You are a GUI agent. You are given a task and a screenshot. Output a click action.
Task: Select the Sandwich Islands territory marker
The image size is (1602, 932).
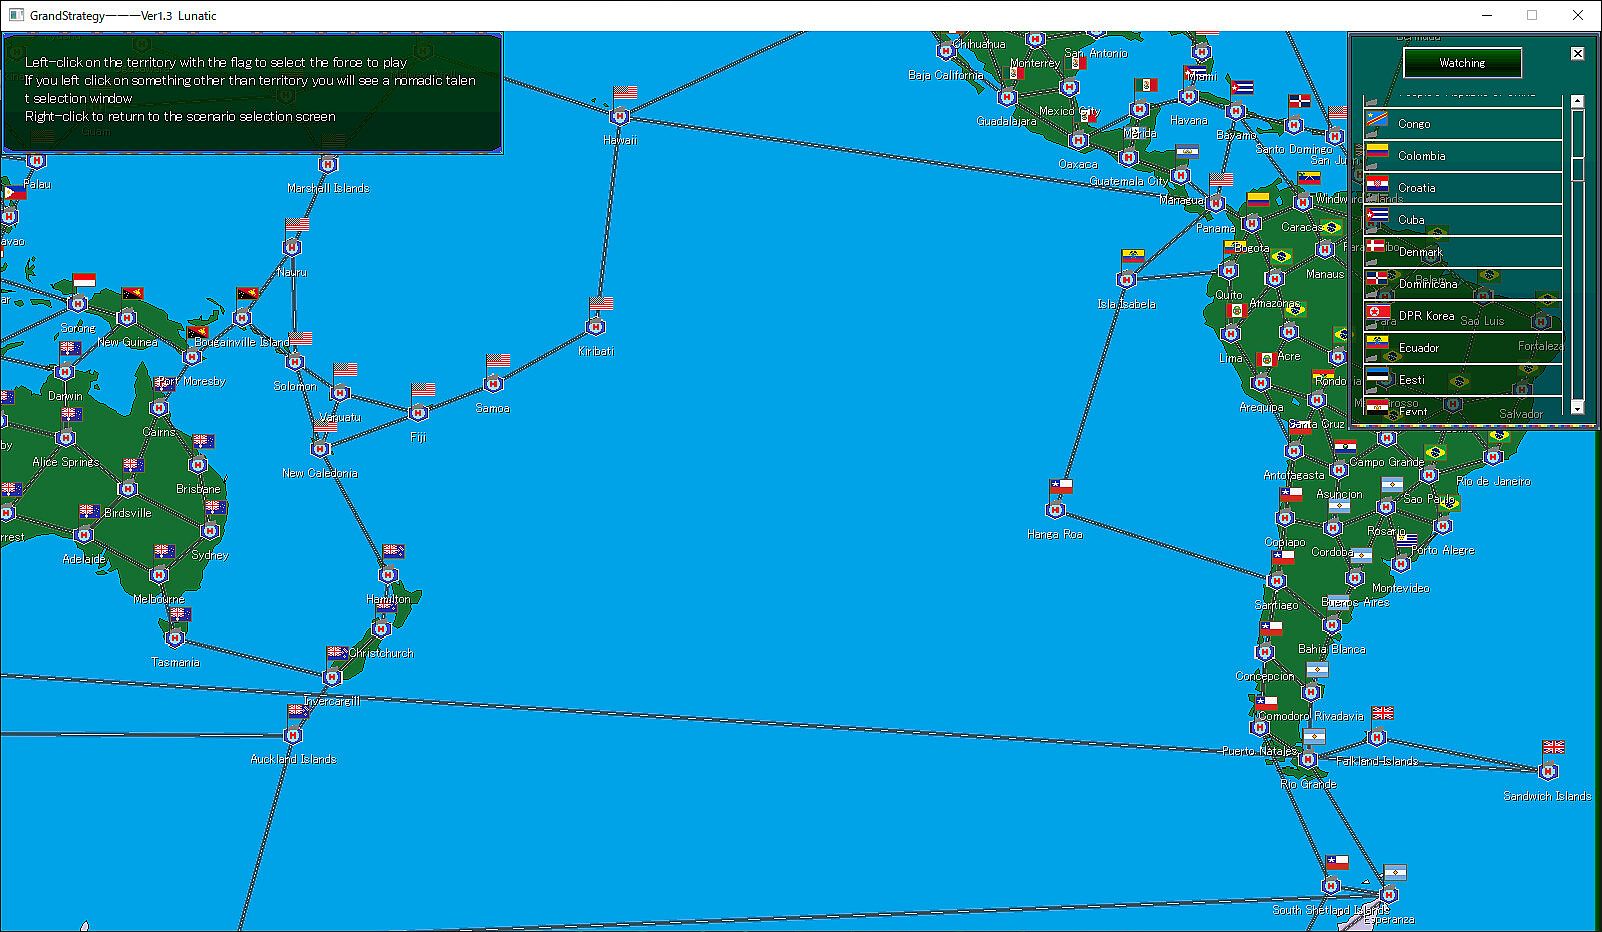tap(1548, 771)
